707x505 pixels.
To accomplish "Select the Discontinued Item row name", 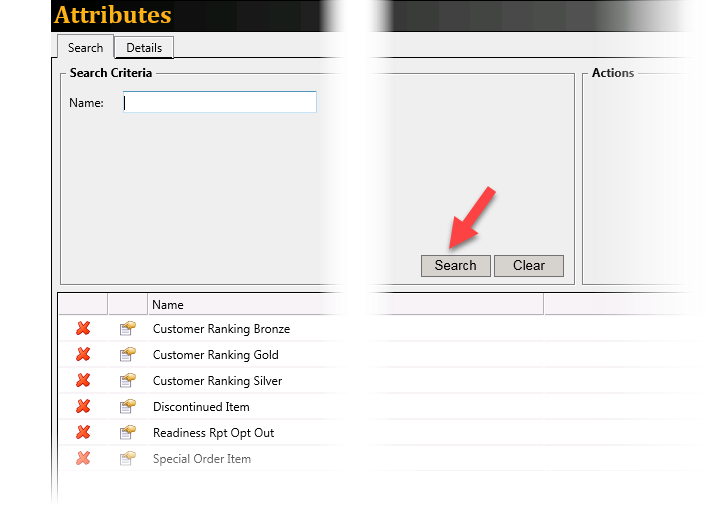I will (201, 407).
